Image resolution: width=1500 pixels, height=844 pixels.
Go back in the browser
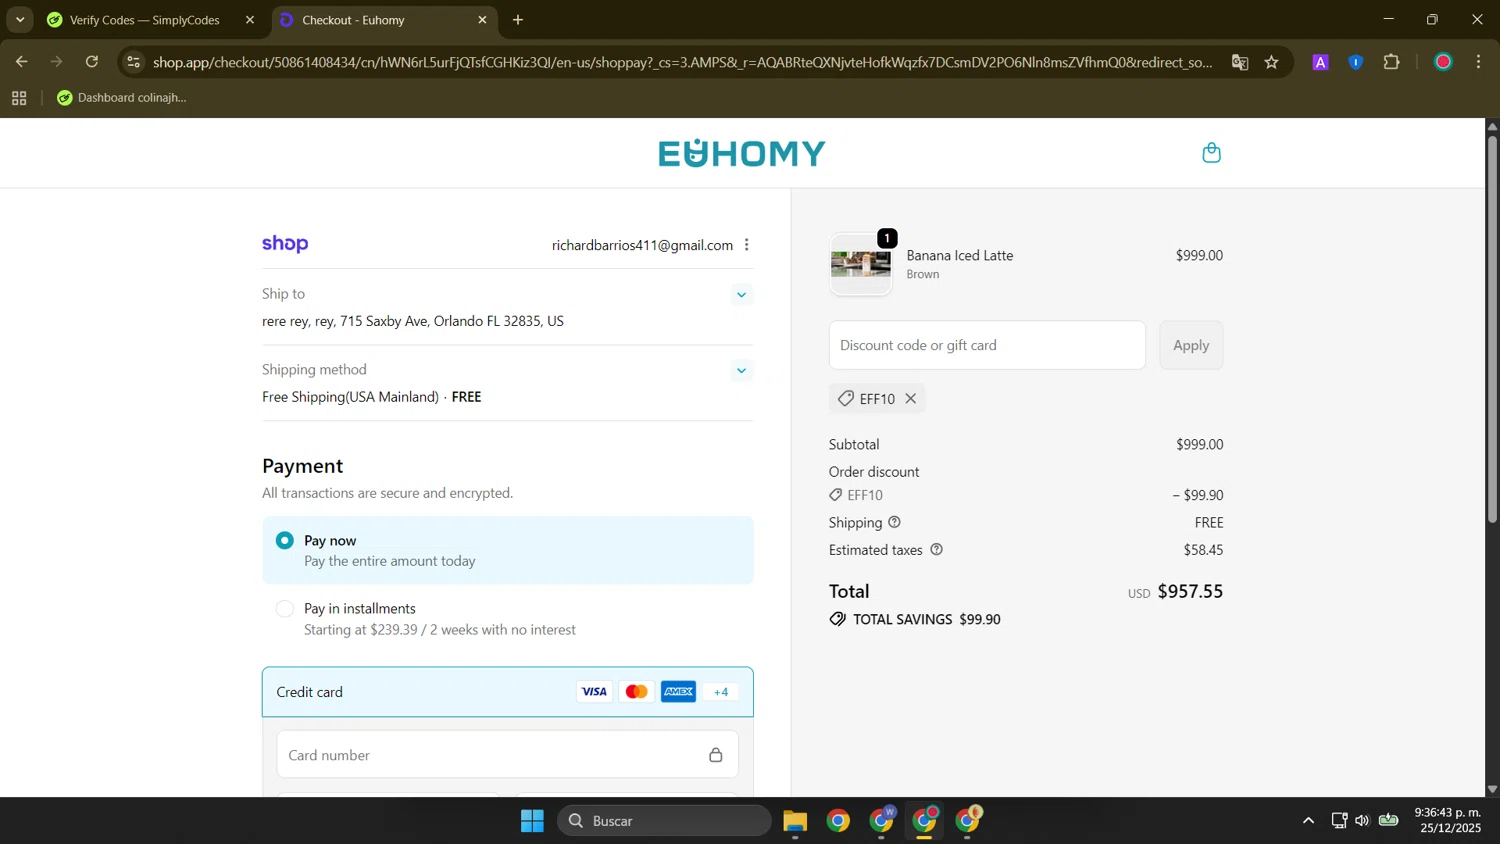[21, 62]
